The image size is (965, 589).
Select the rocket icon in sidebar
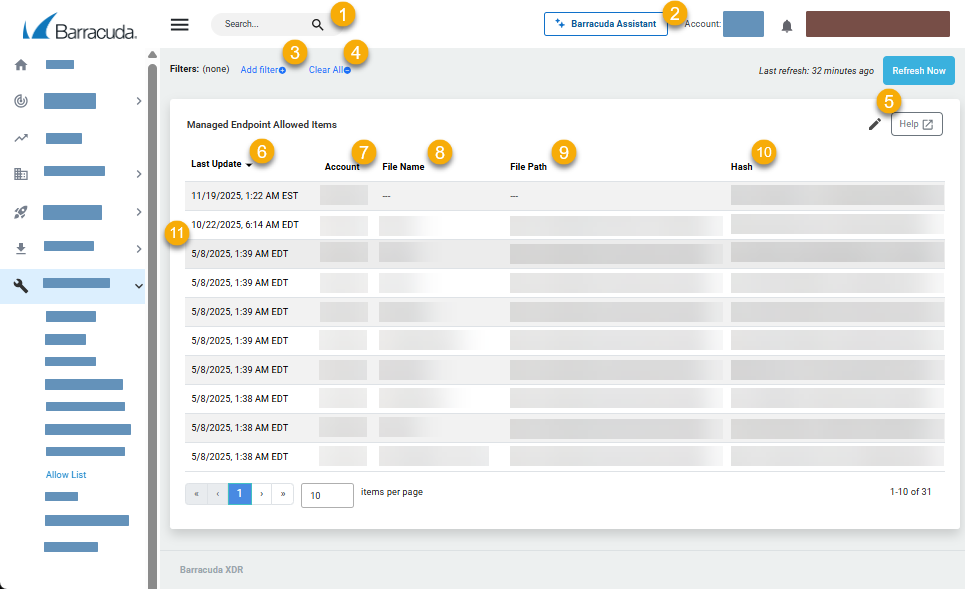click(21, 212)
